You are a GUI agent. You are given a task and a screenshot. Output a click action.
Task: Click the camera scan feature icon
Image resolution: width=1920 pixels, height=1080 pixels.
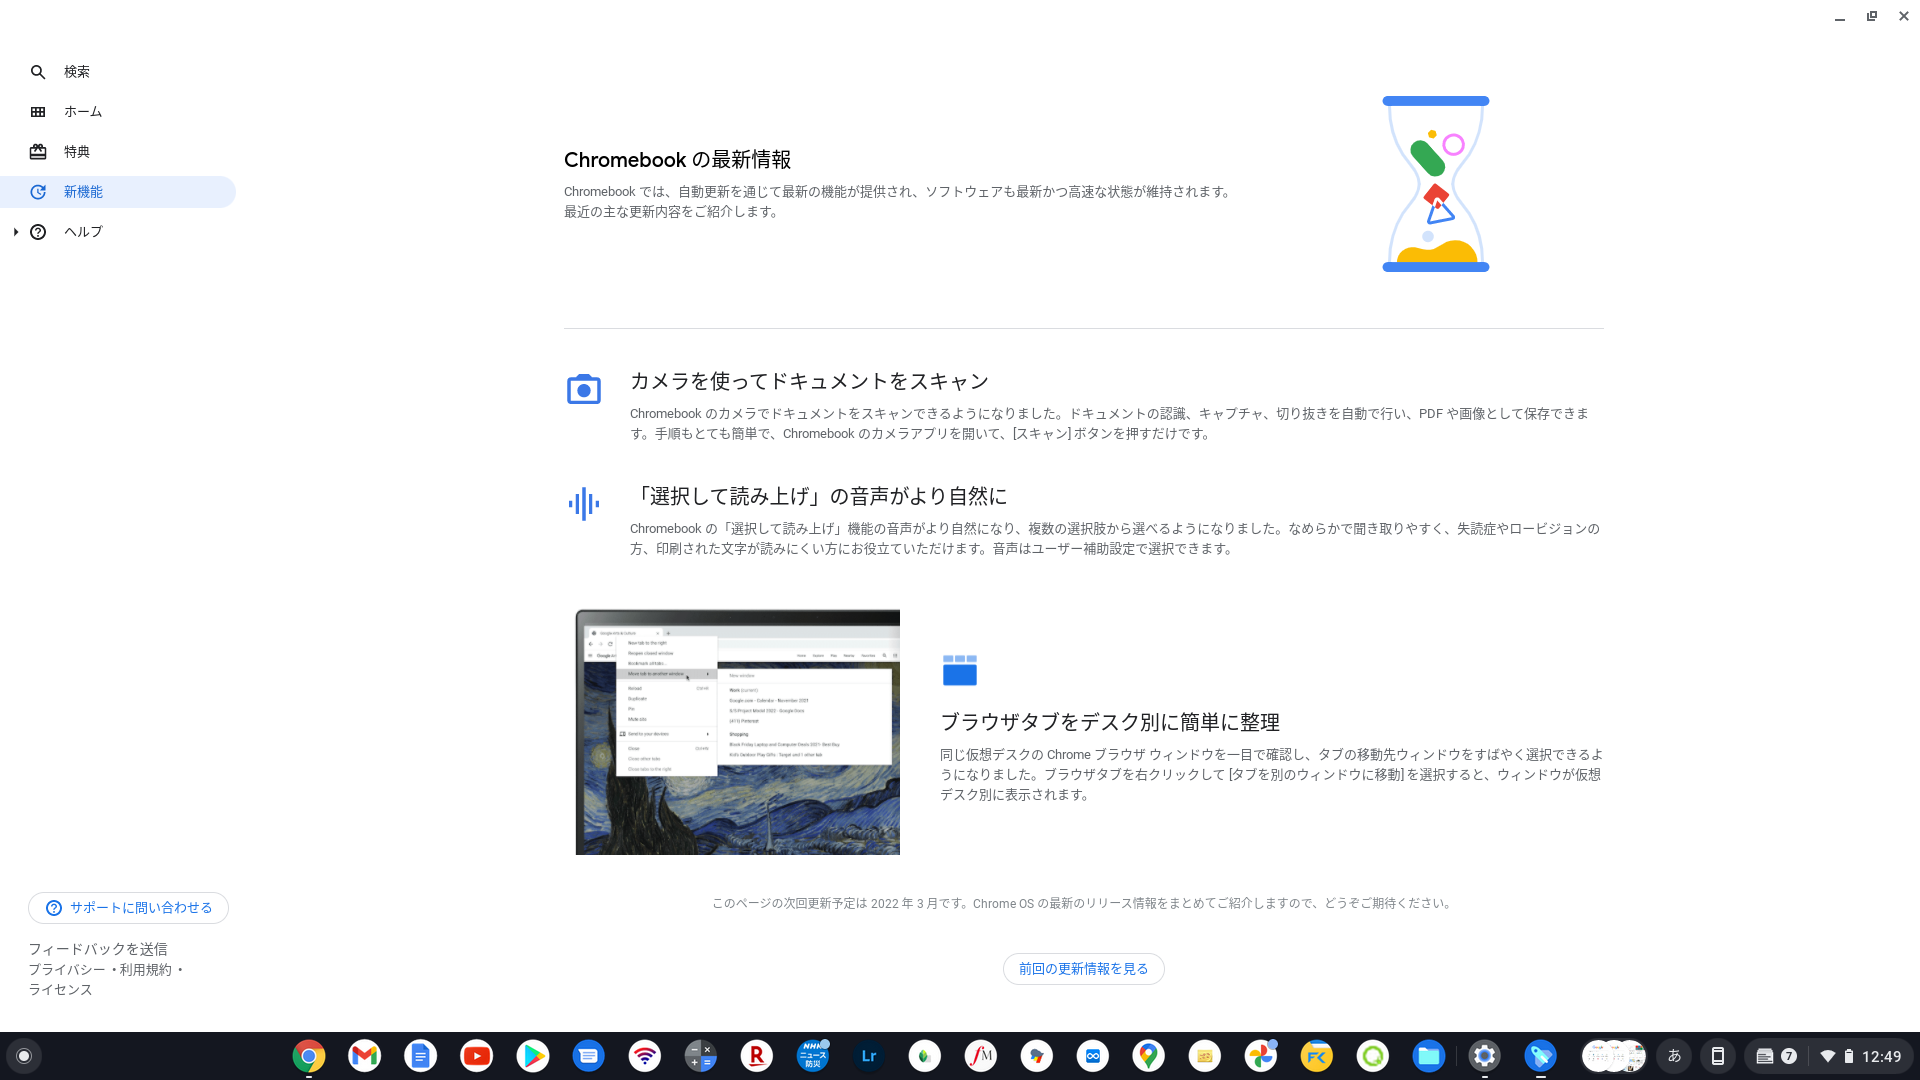coord(584,389)
